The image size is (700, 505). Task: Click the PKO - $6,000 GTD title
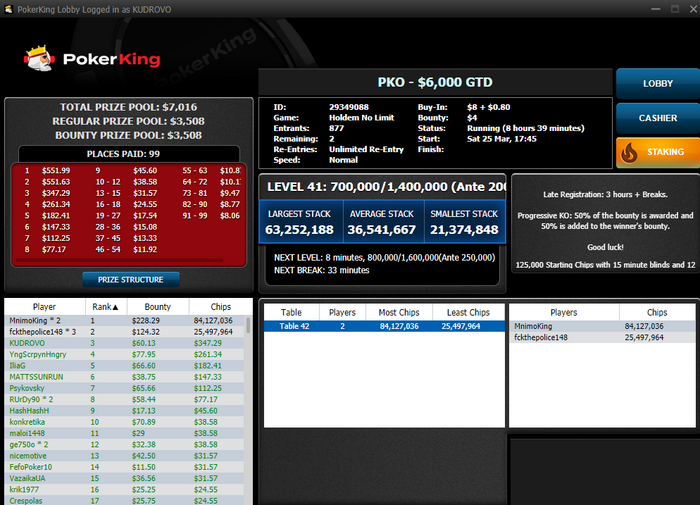click(x=435, y=82)
